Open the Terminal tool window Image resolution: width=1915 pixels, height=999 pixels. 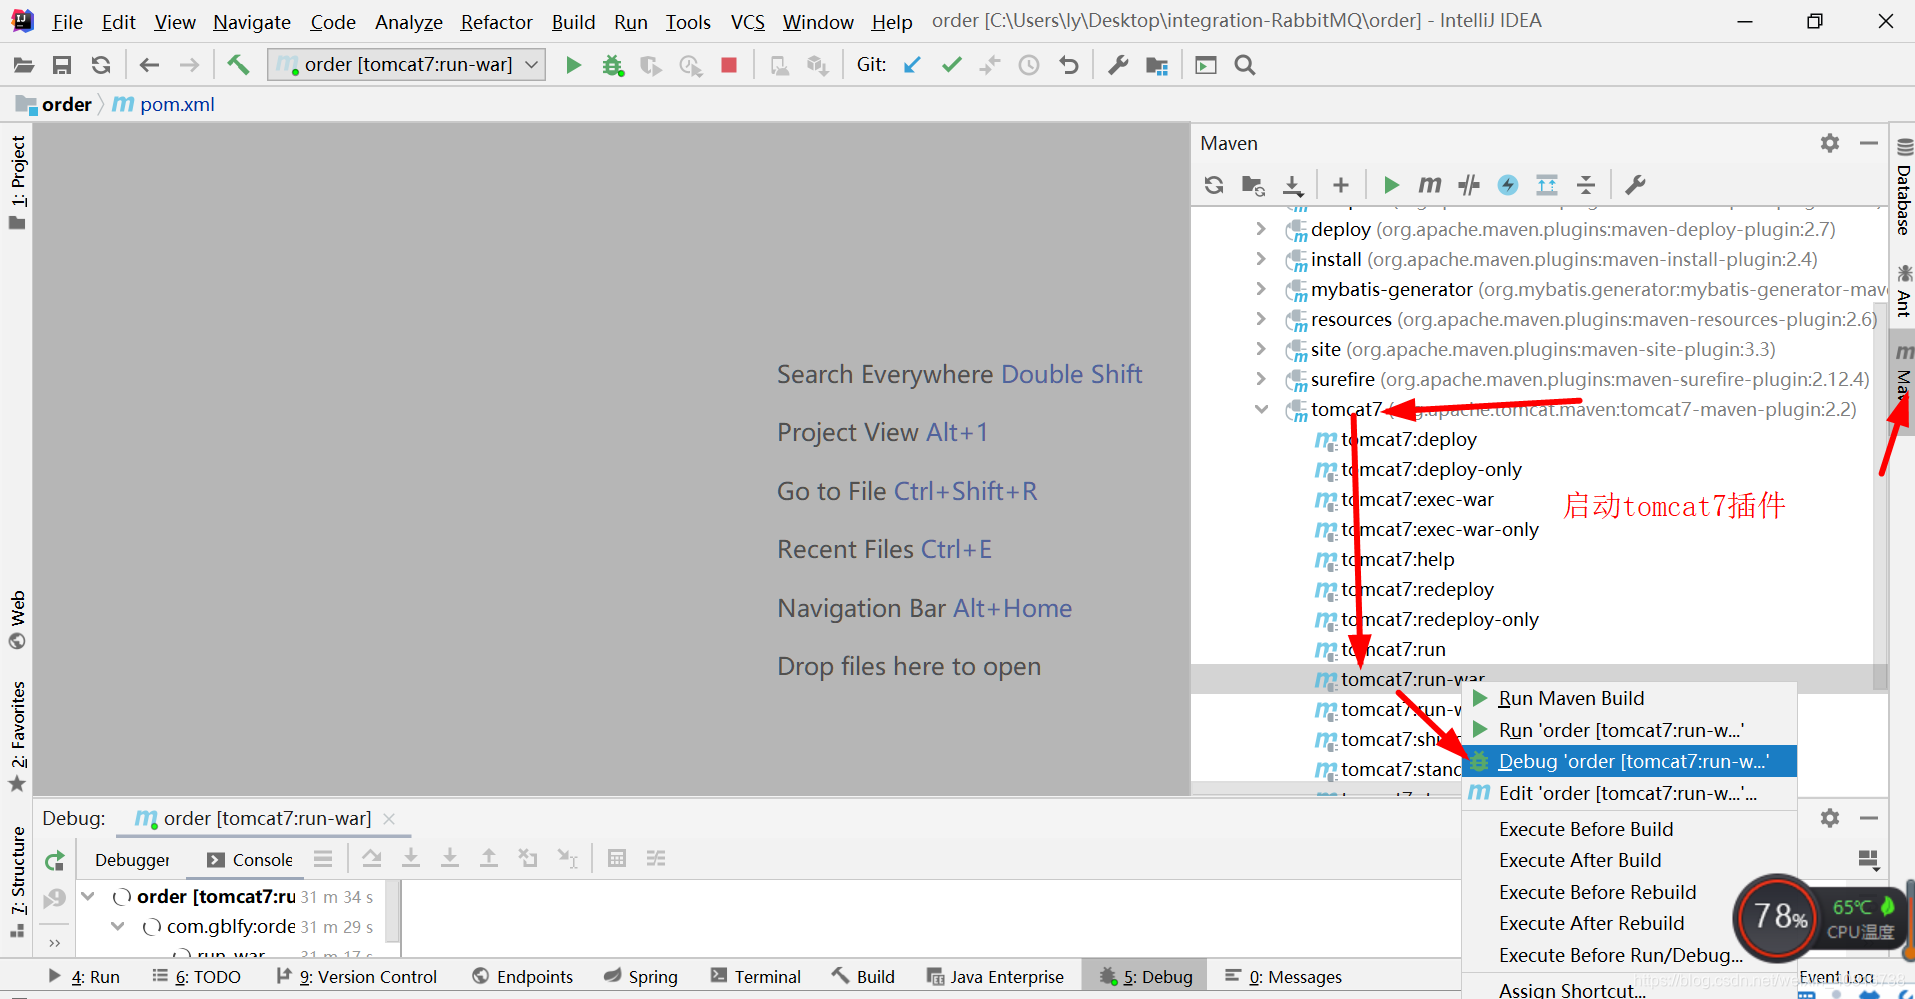(x=755, y=977)
